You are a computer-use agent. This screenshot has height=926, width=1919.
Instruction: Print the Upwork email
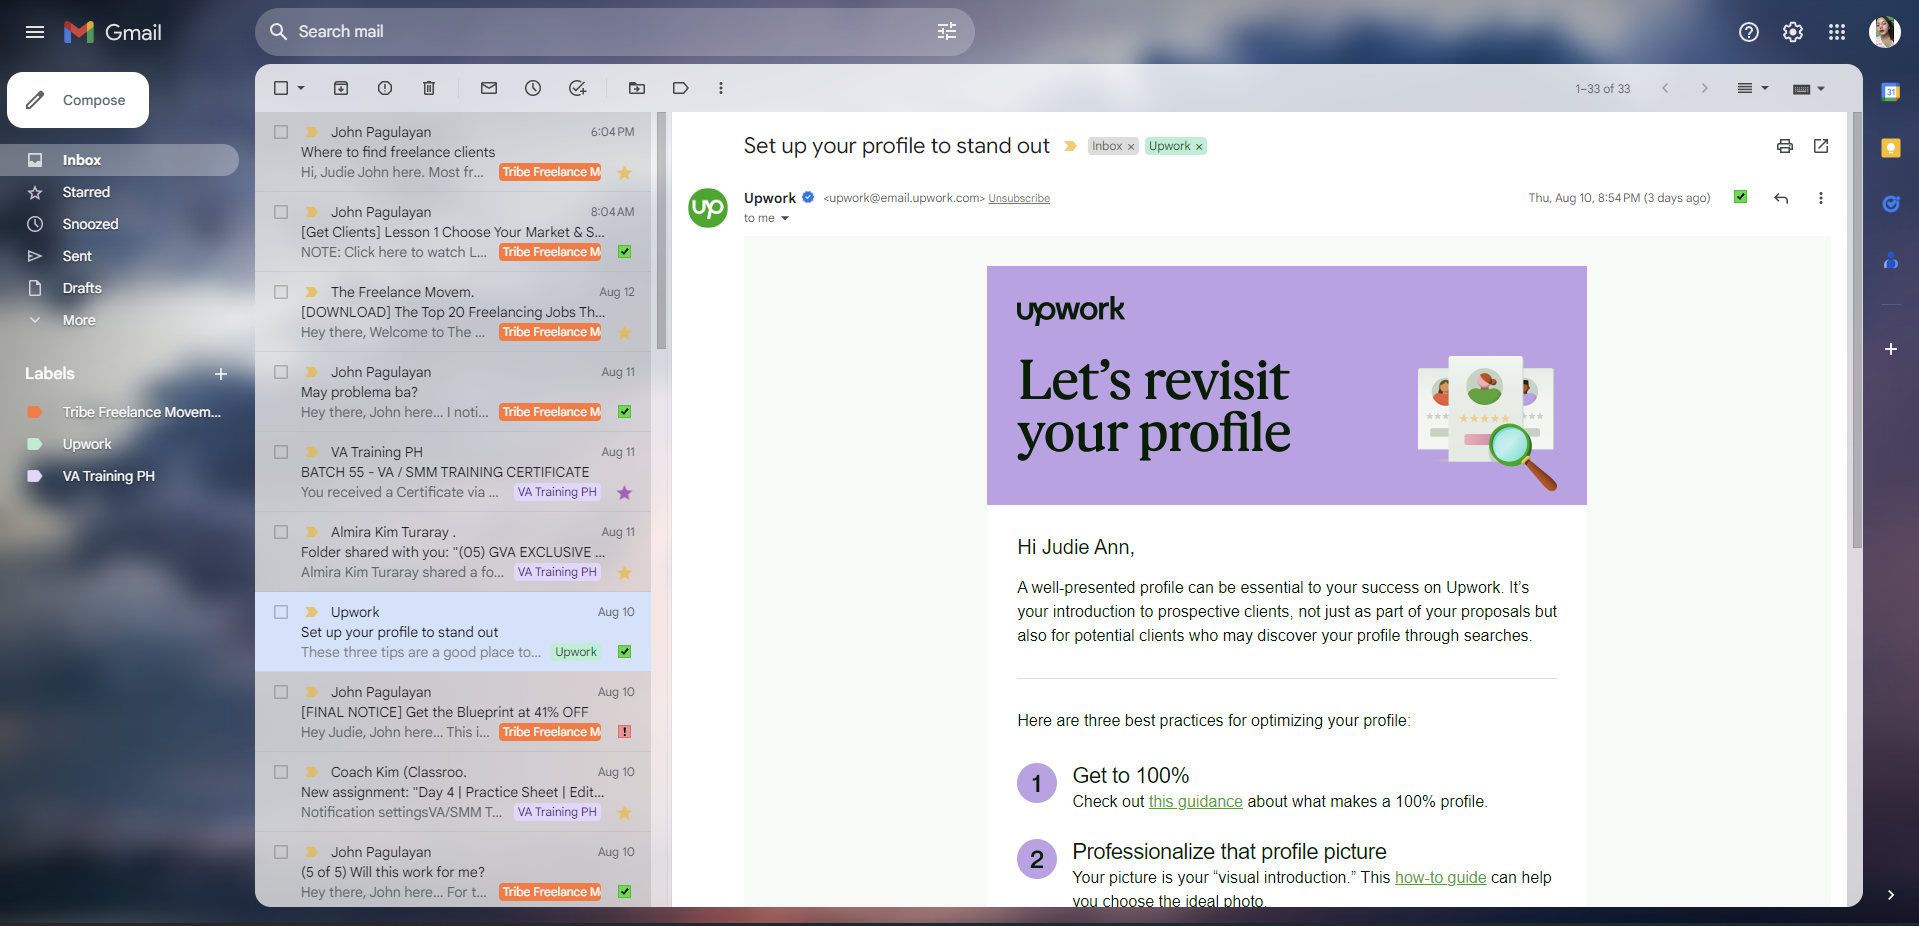(1785, 146)
